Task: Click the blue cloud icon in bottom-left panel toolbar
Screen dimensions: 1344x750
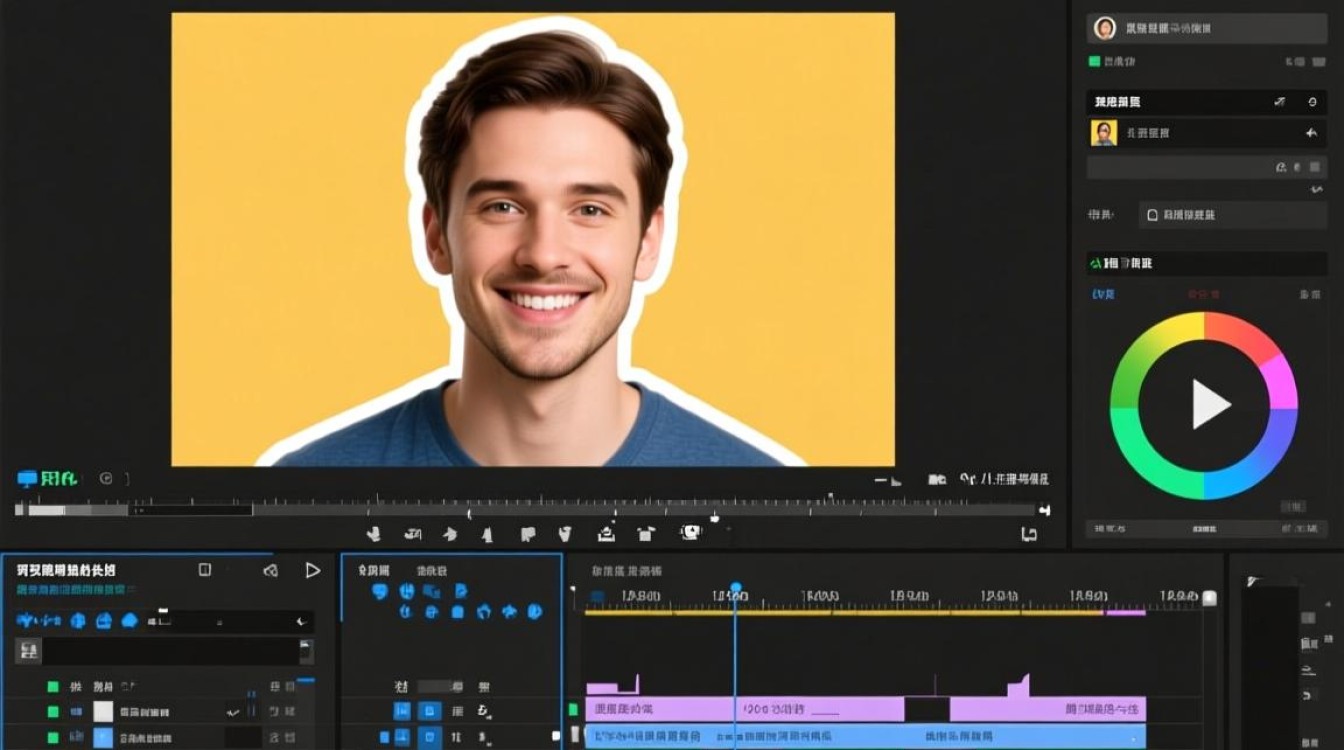Action: click(129, 621)
